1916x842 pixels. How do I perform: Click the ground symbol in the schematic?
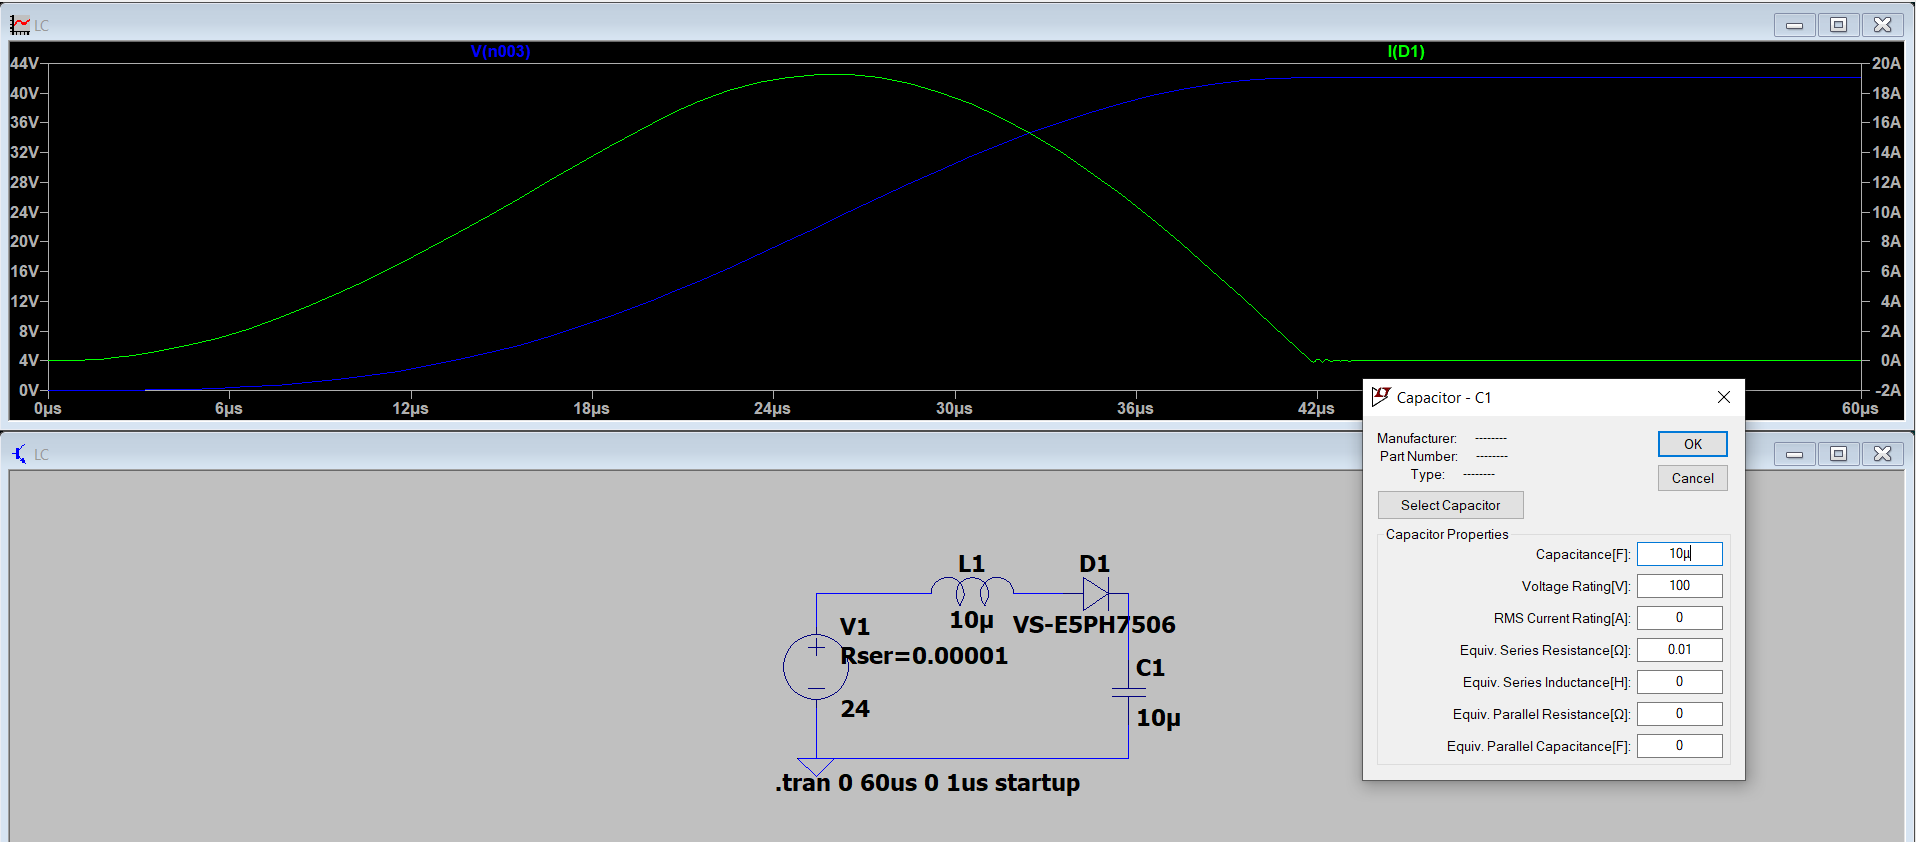[816, 767]
